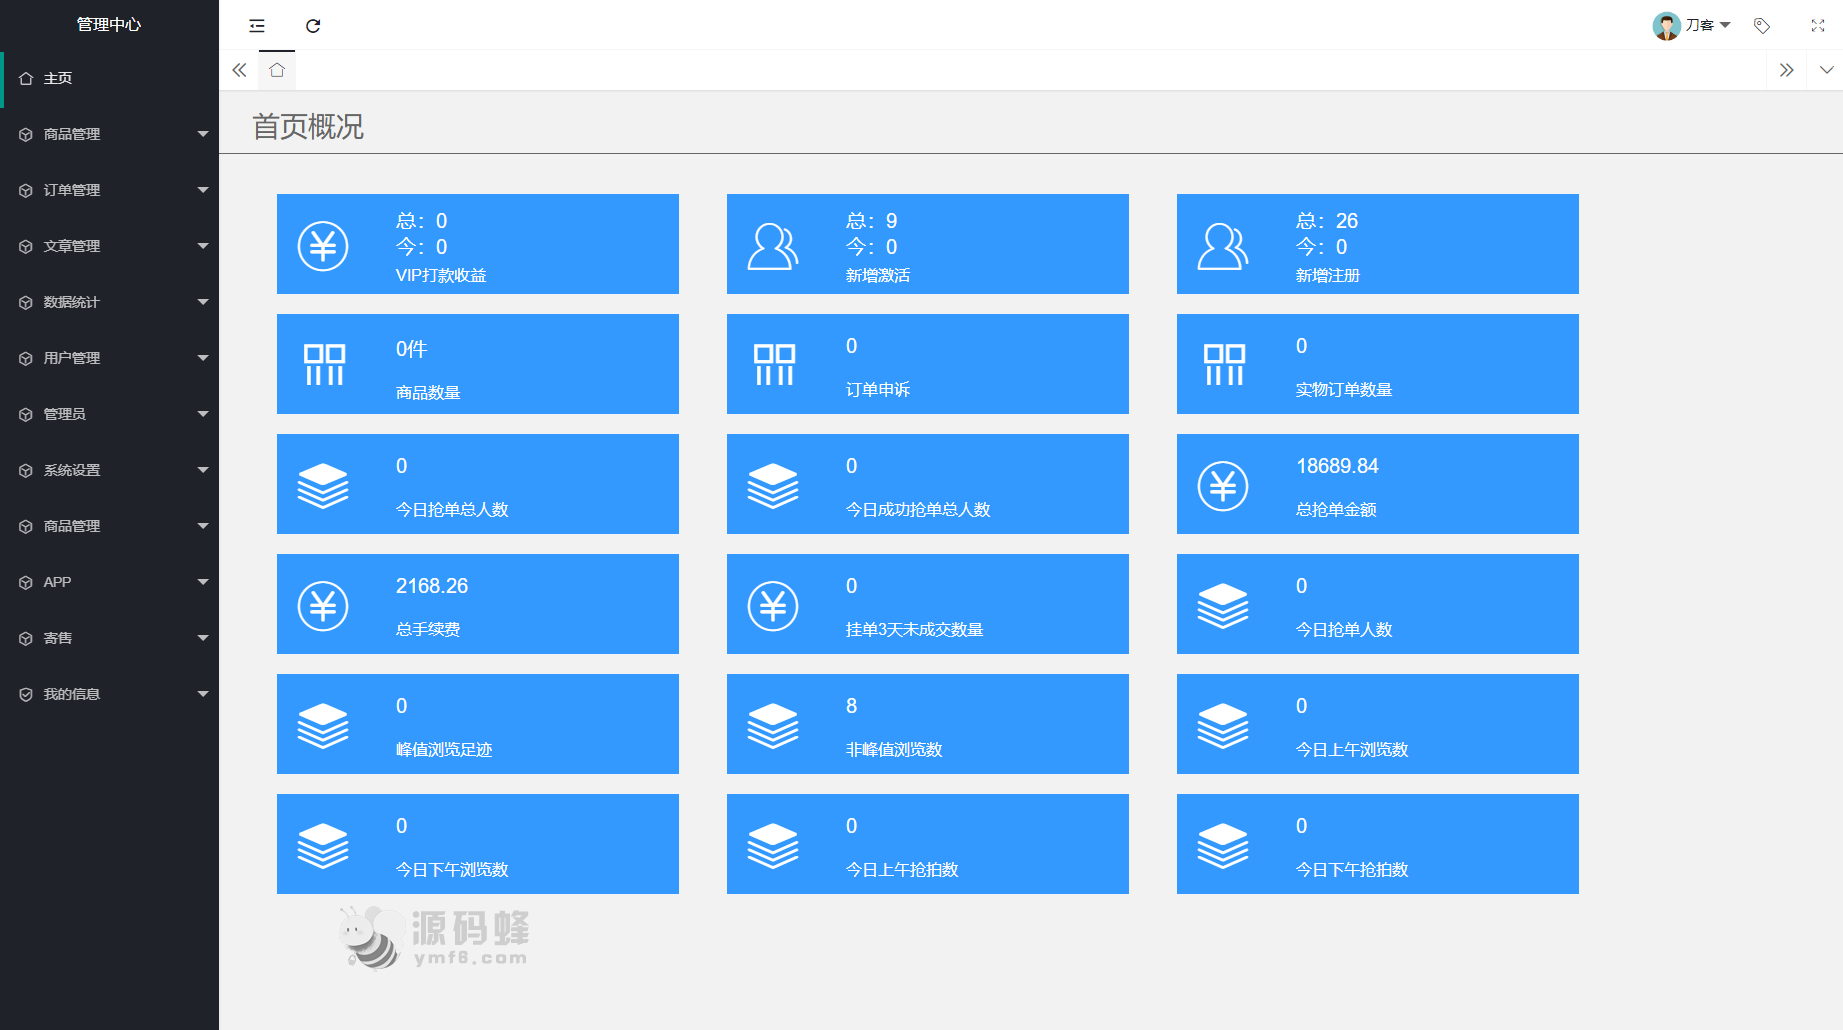The height and width of the screenshot is (1030, 1843).
Task: Click the cube icon beside 用户管理
Action: tap(26, 358)
